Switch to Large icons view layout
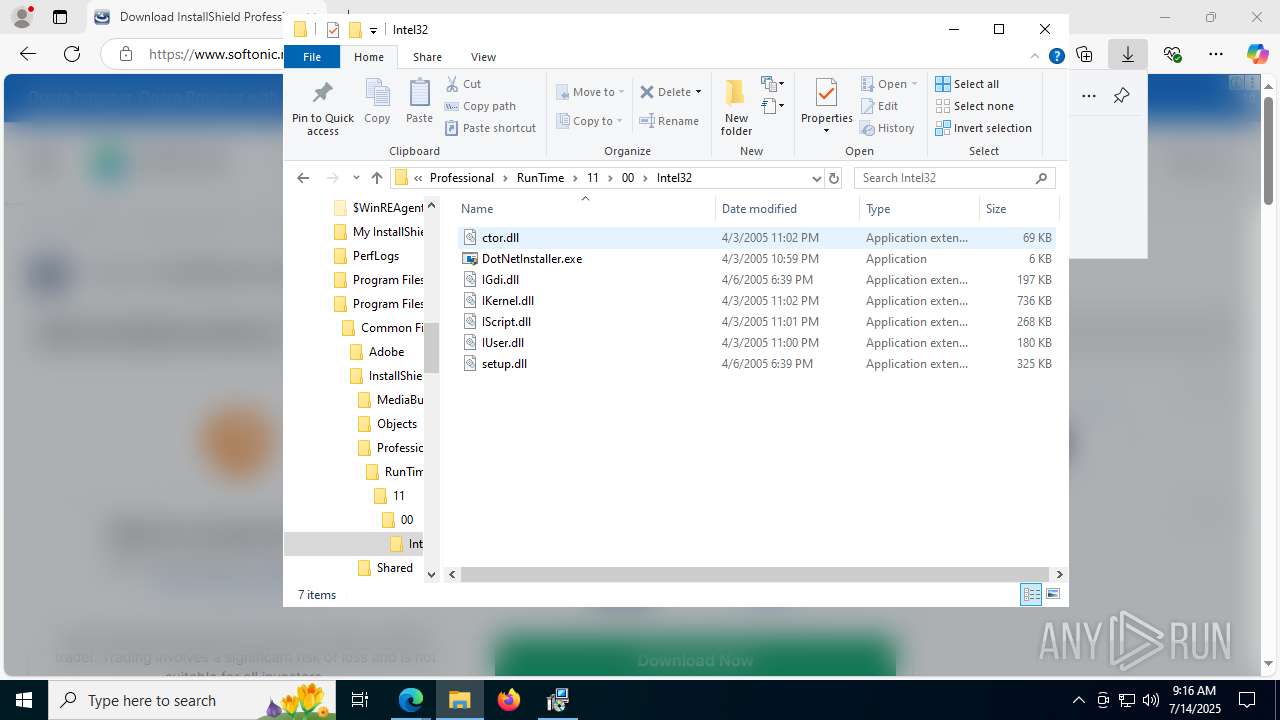Image resolution: width=1280 pixels, height=720 pixels. [x=1053, y=595]
